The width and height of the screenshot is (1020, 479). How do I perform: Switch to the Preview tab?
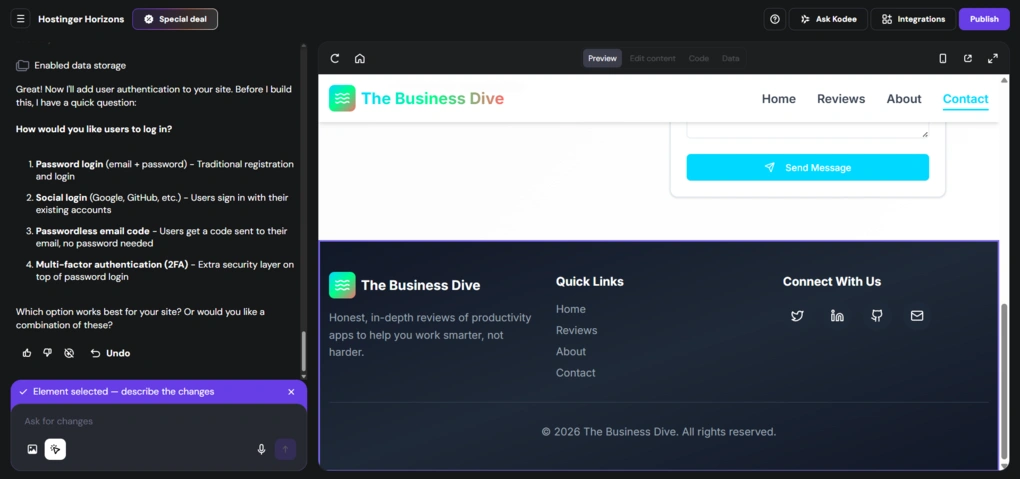click(x=602, y=59)
